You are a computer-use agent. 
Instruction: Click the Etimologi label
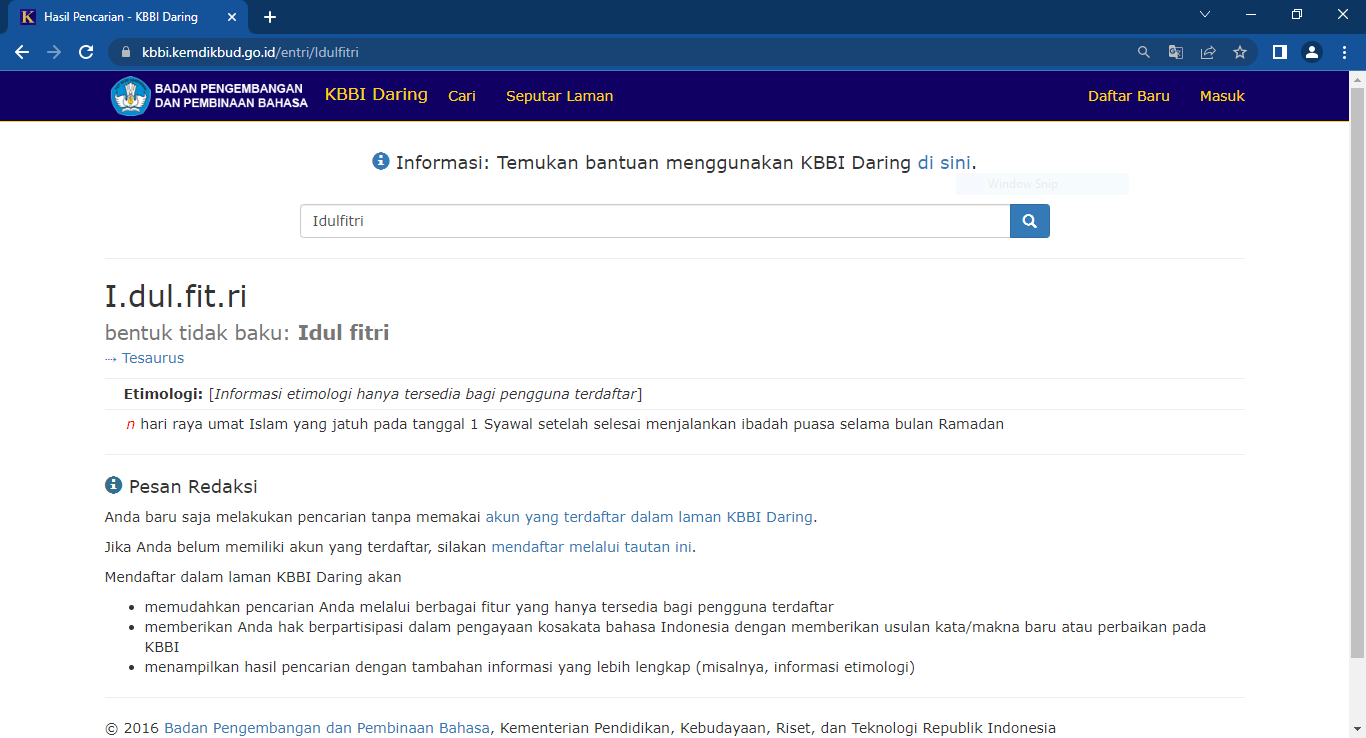163,394
